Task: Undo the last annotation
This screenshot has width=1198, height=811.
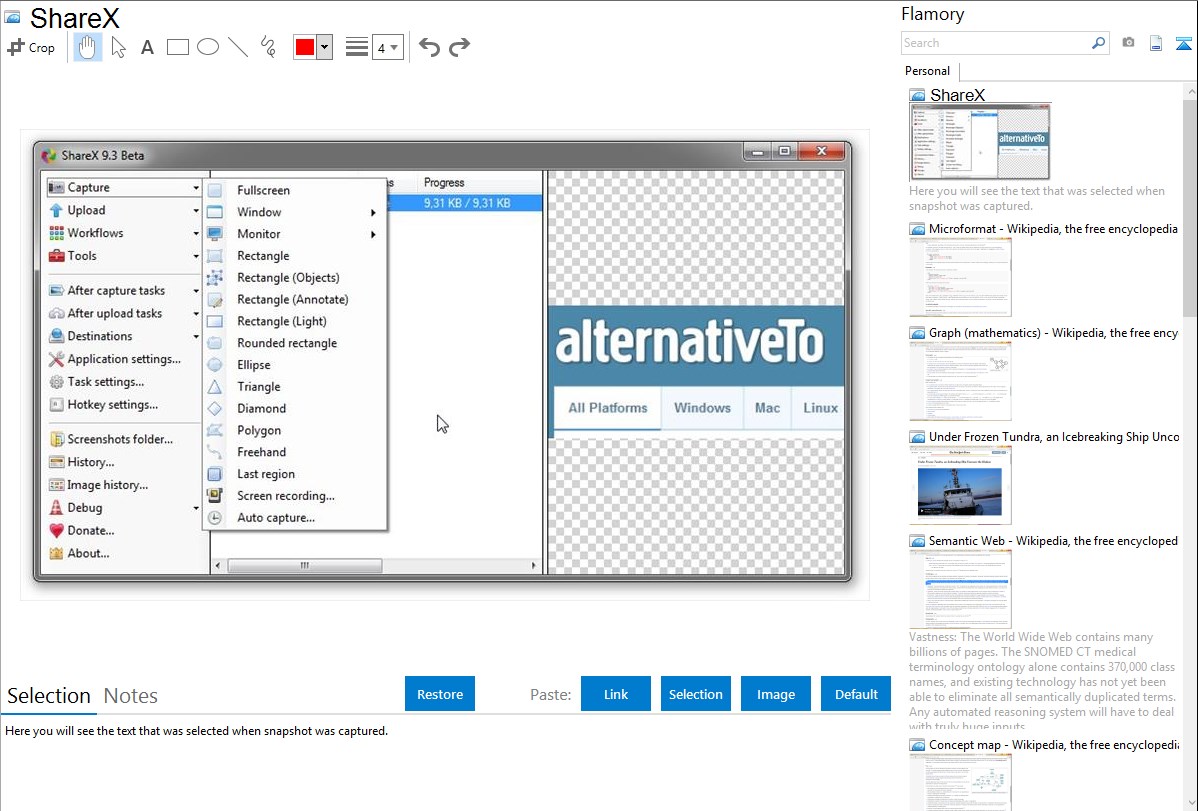Action: 429,47
